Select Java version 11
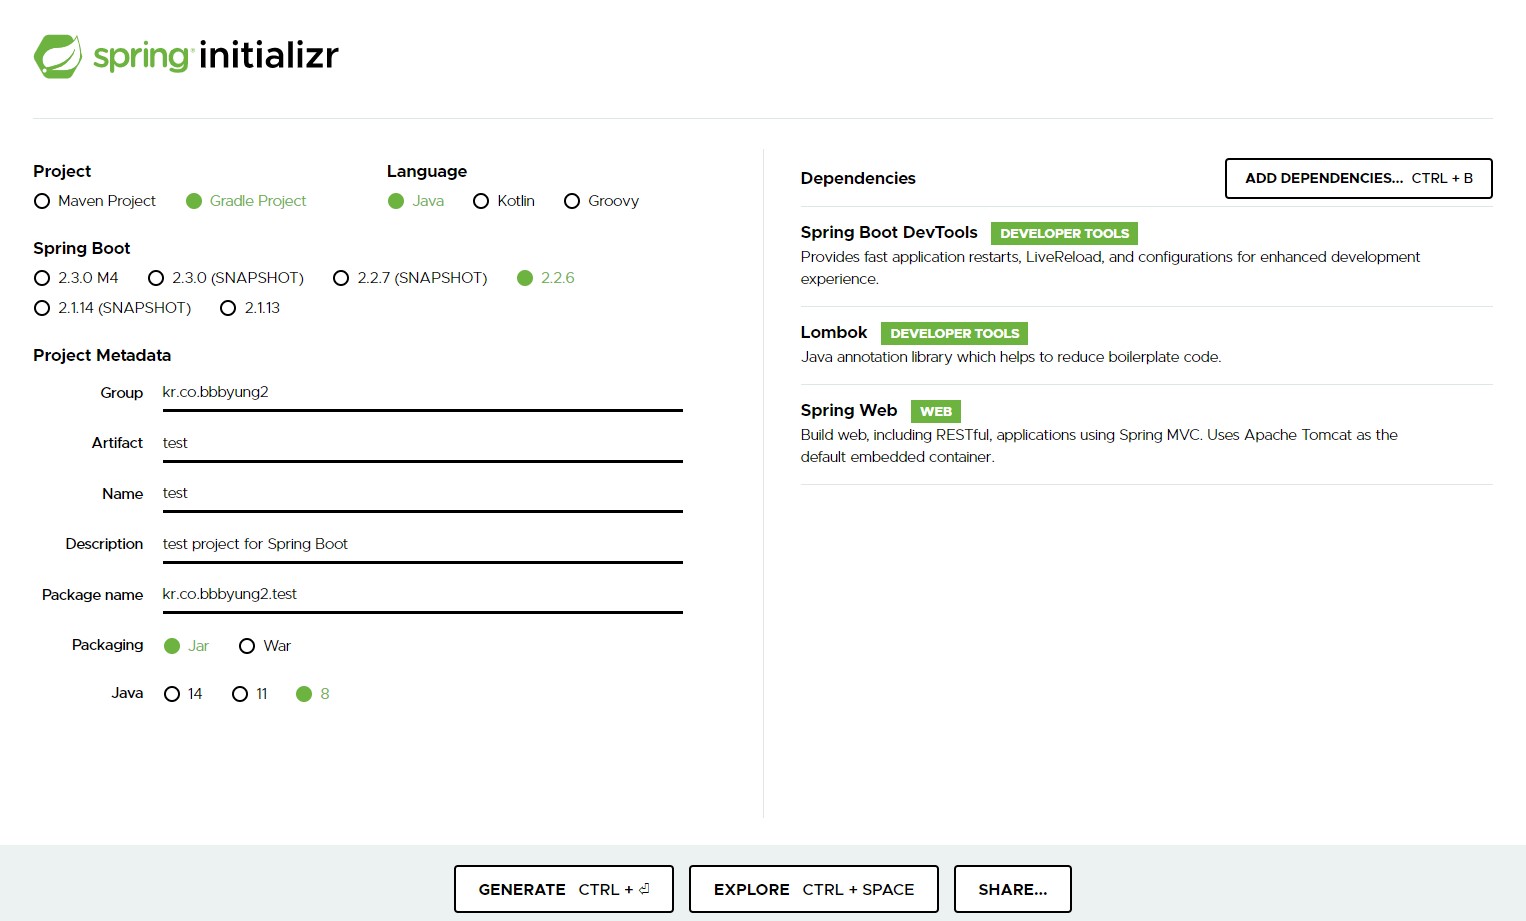 (x=250, y=694)
